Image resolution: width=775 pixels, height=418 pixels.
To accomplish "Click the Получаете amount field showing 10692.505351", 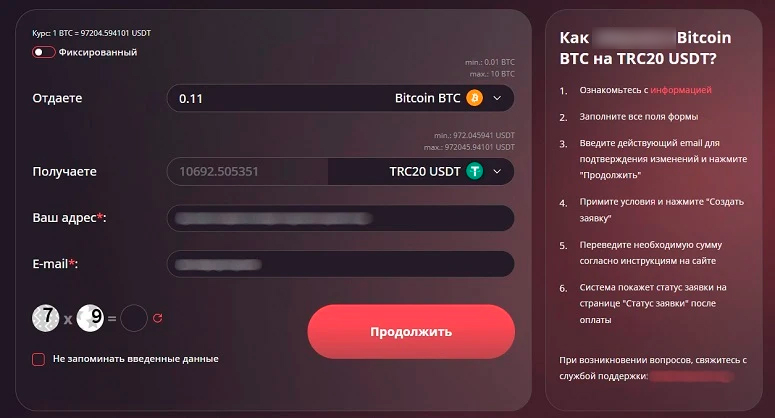I will [247, 171].
